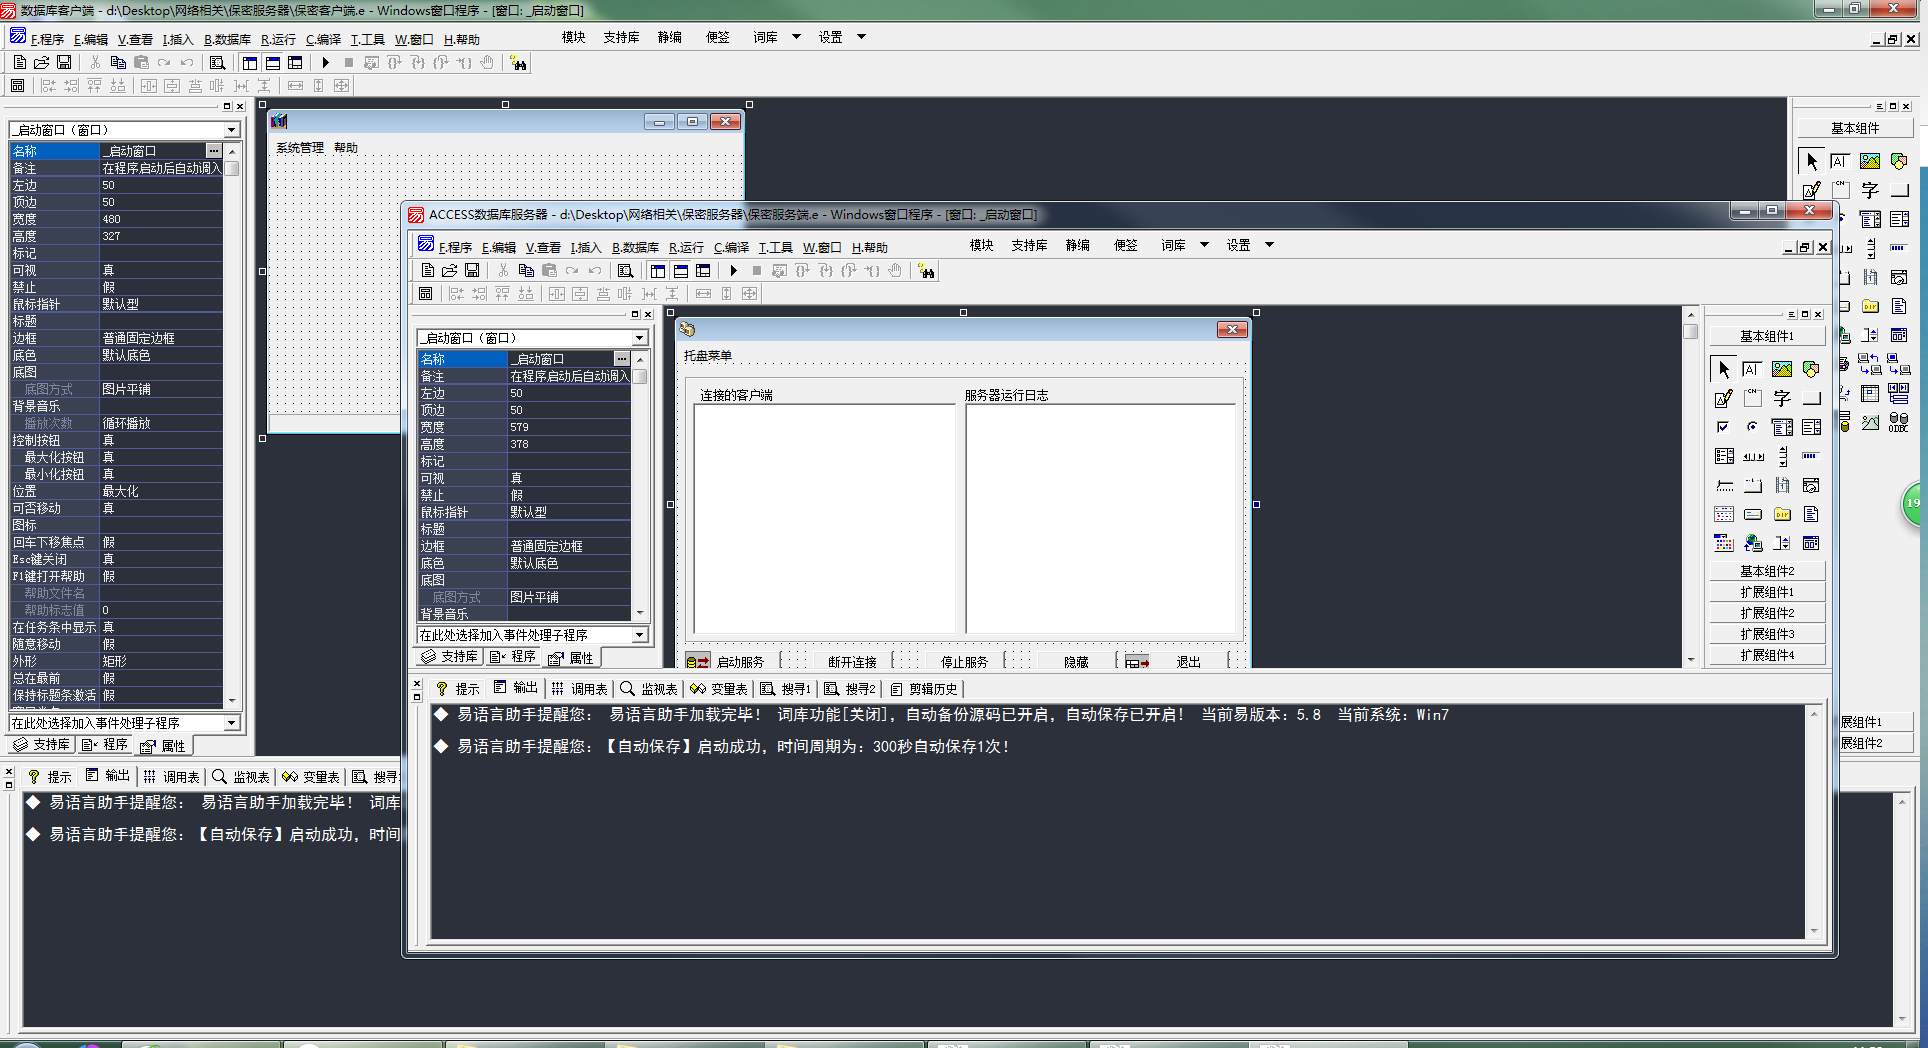The width and height of the screenshot is (1928, 1048).
Task: Click Open file icon in client IDE toolbar
Action: (x=42, y=62)
